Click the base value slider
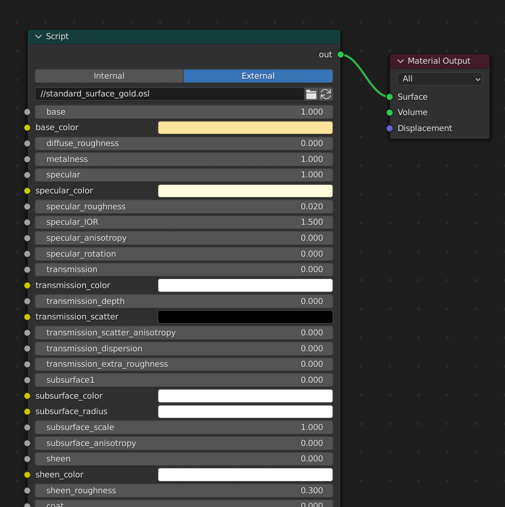The image size is (505, 507). (184, 112)
